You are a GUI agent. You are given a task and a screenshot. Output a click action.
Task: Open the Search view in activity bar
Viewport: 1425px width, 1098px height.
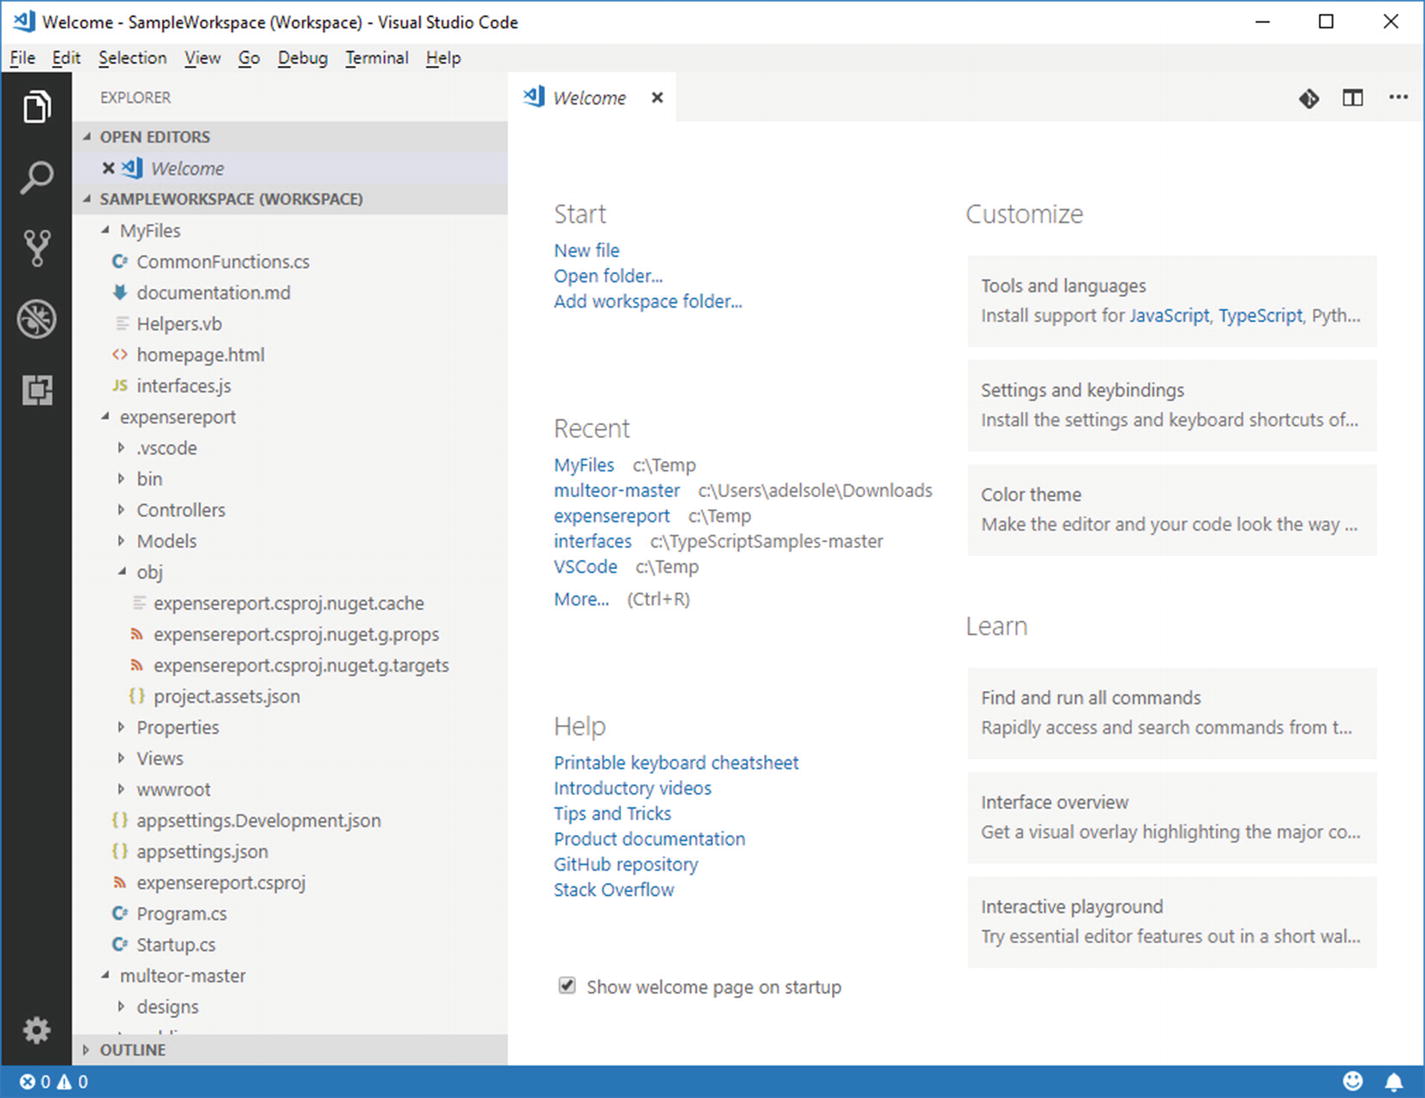pos(37,177)
